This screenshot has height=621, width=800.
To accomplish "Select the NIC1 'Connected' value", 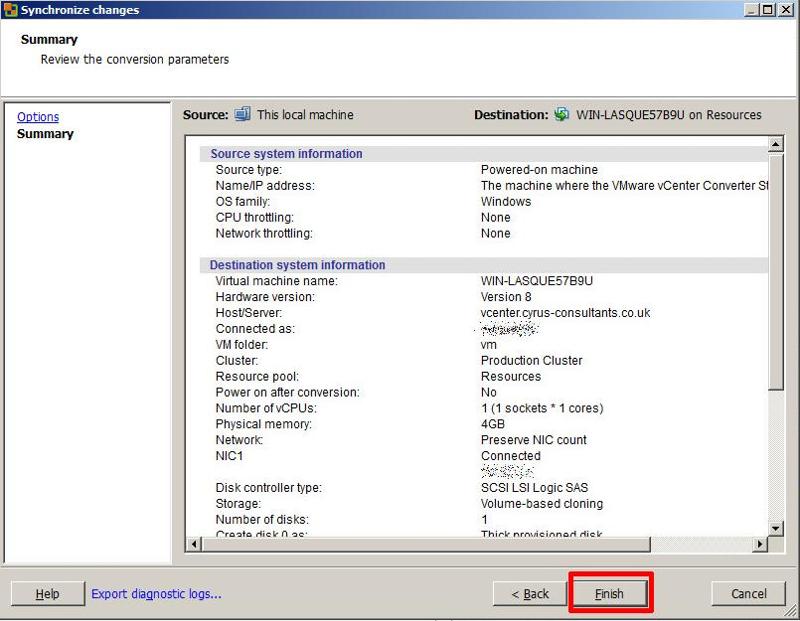I will pyautogui.click(x=511, y=456).
